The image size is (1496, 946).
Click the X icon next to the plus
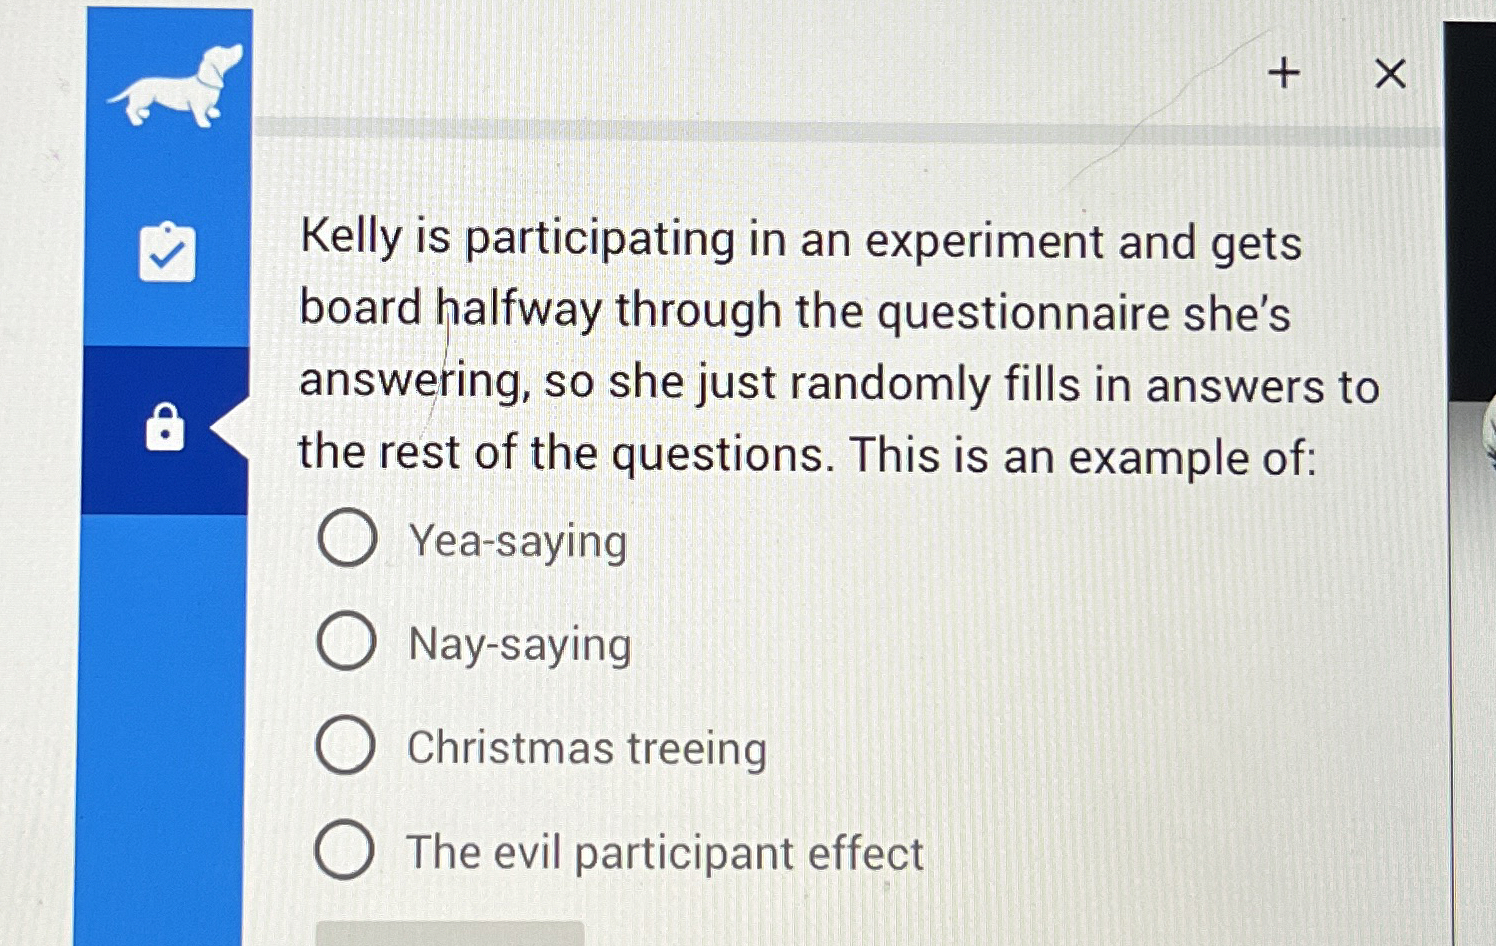[1388, 74]
